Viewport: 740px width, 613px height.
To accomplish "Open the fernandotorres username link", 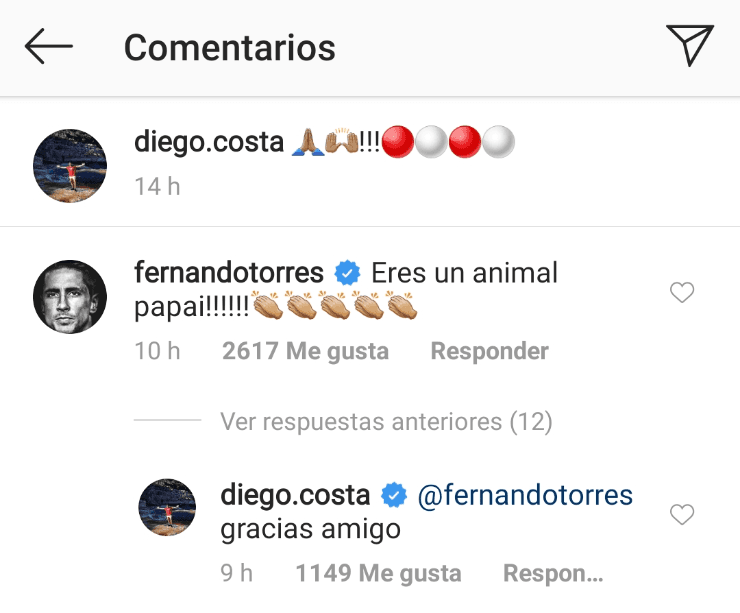I will tap(228, 272).
